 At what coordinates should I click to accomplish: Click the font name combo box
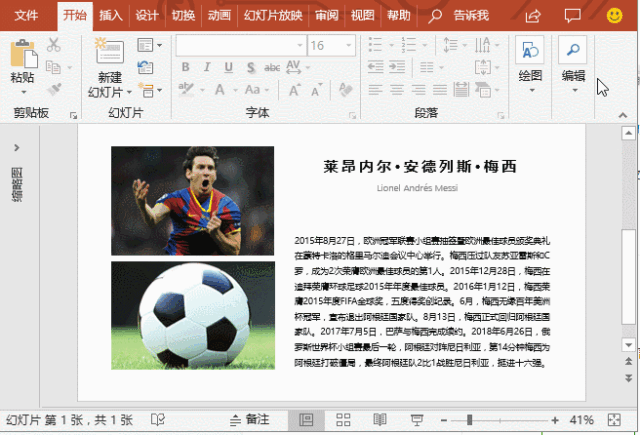tap(241, 45)
